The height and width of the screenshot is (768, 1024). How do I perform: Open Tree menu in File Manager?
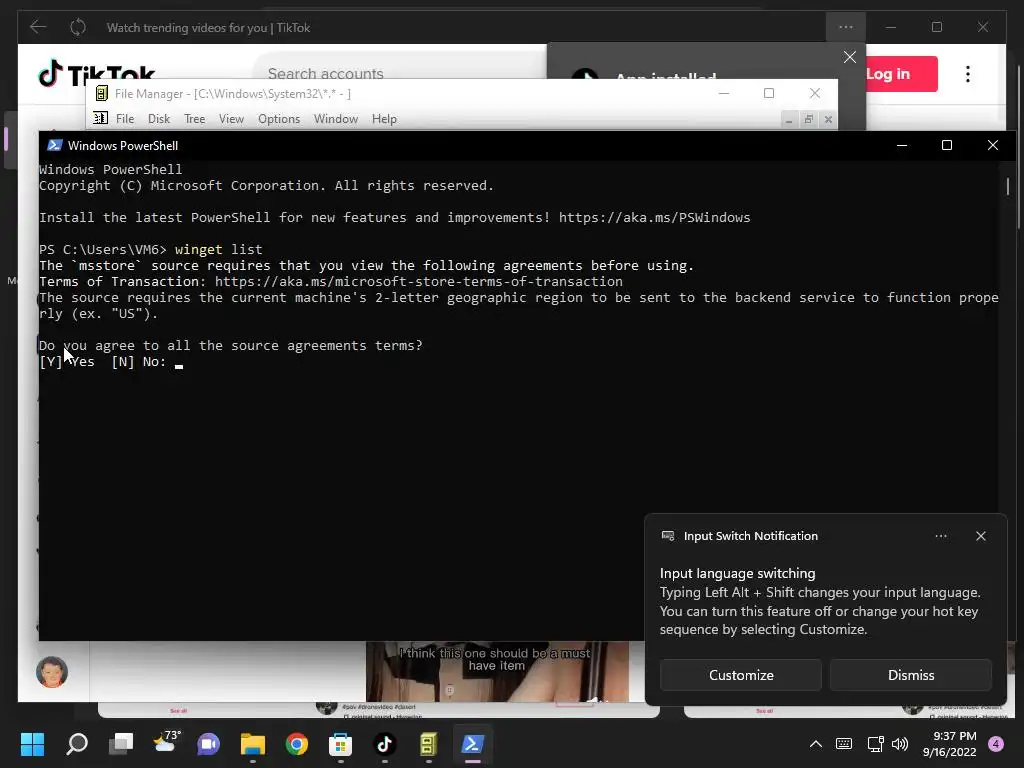click(195, 119)
